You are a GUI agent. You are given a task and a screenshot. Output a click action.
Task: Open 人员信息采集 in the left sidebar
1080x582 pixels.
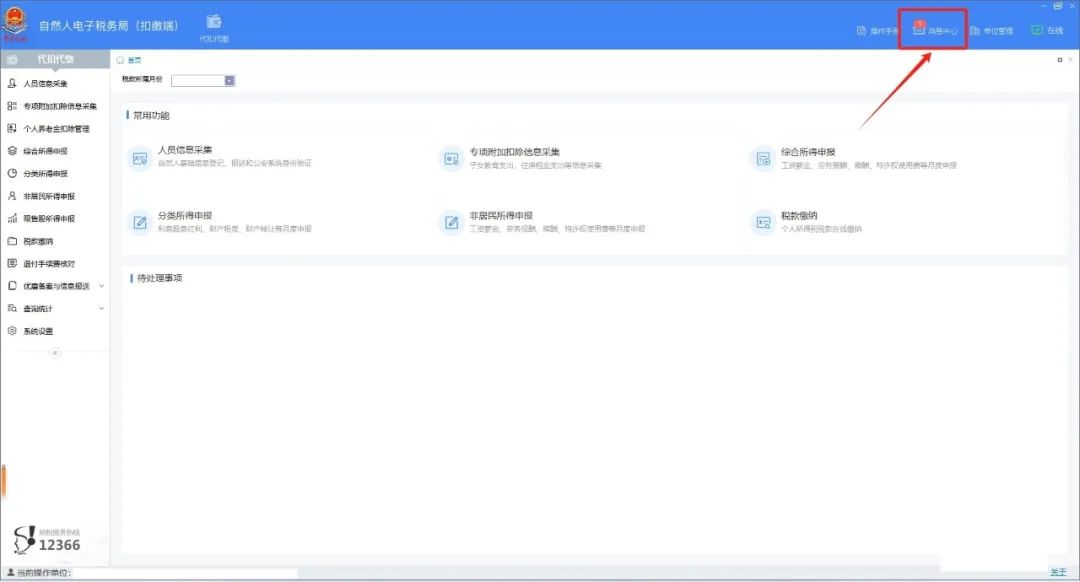(45, 83)
